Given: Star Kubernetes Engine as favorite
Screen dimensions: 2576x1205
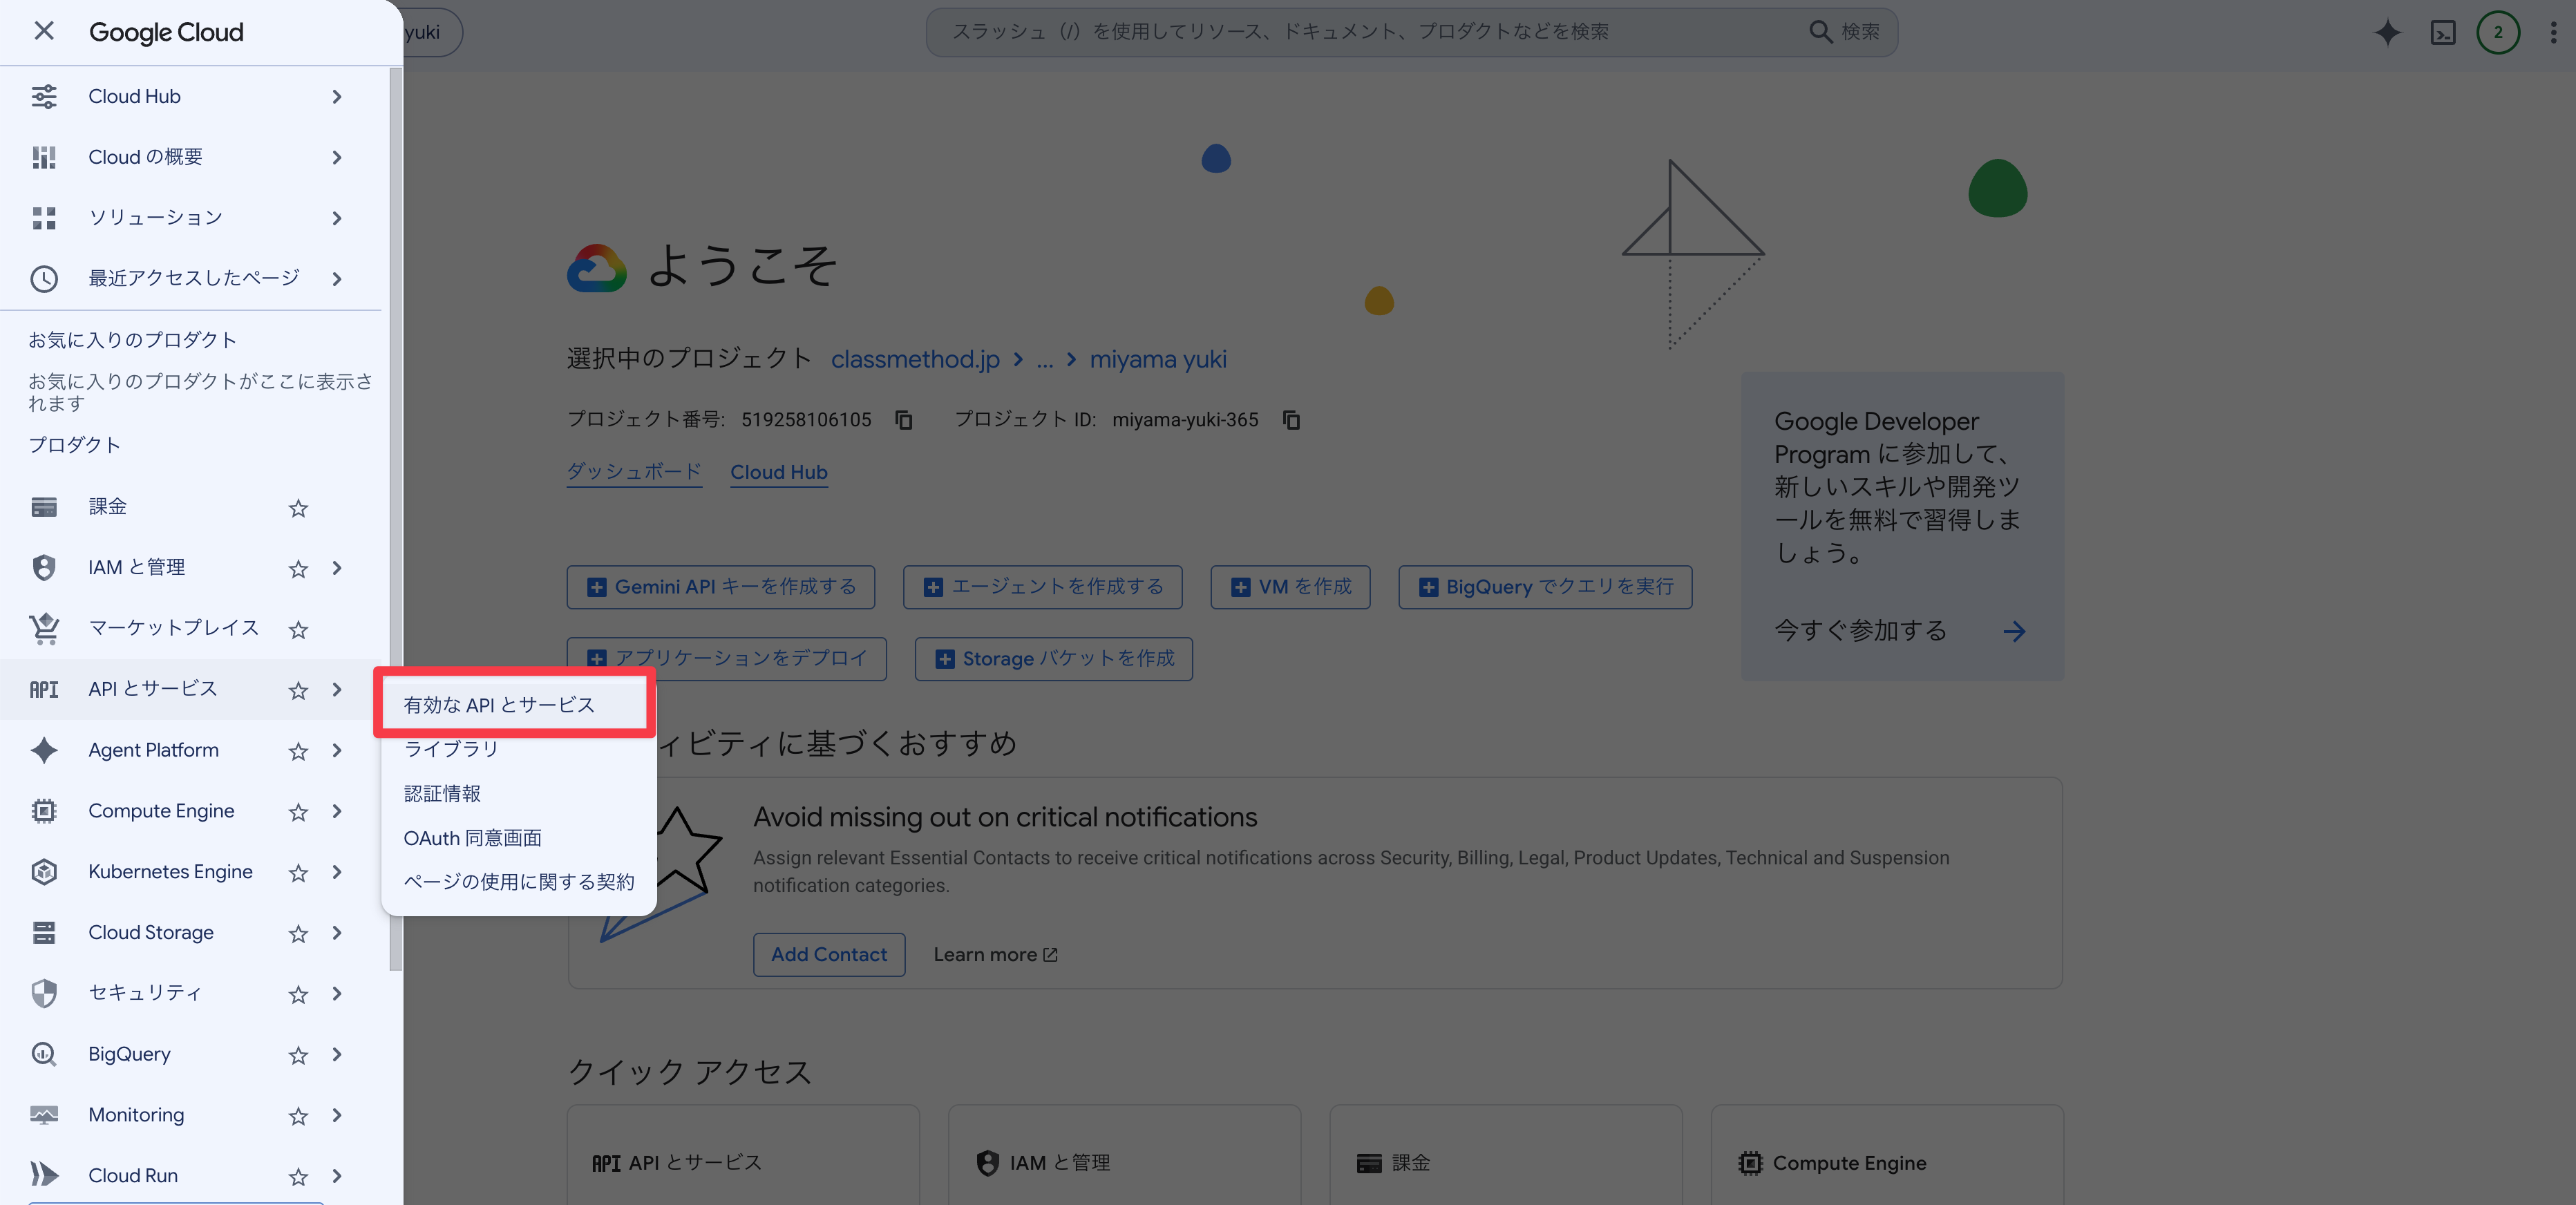Looking at the screenshot, I should pyautogui.click(x=298, y=873).
